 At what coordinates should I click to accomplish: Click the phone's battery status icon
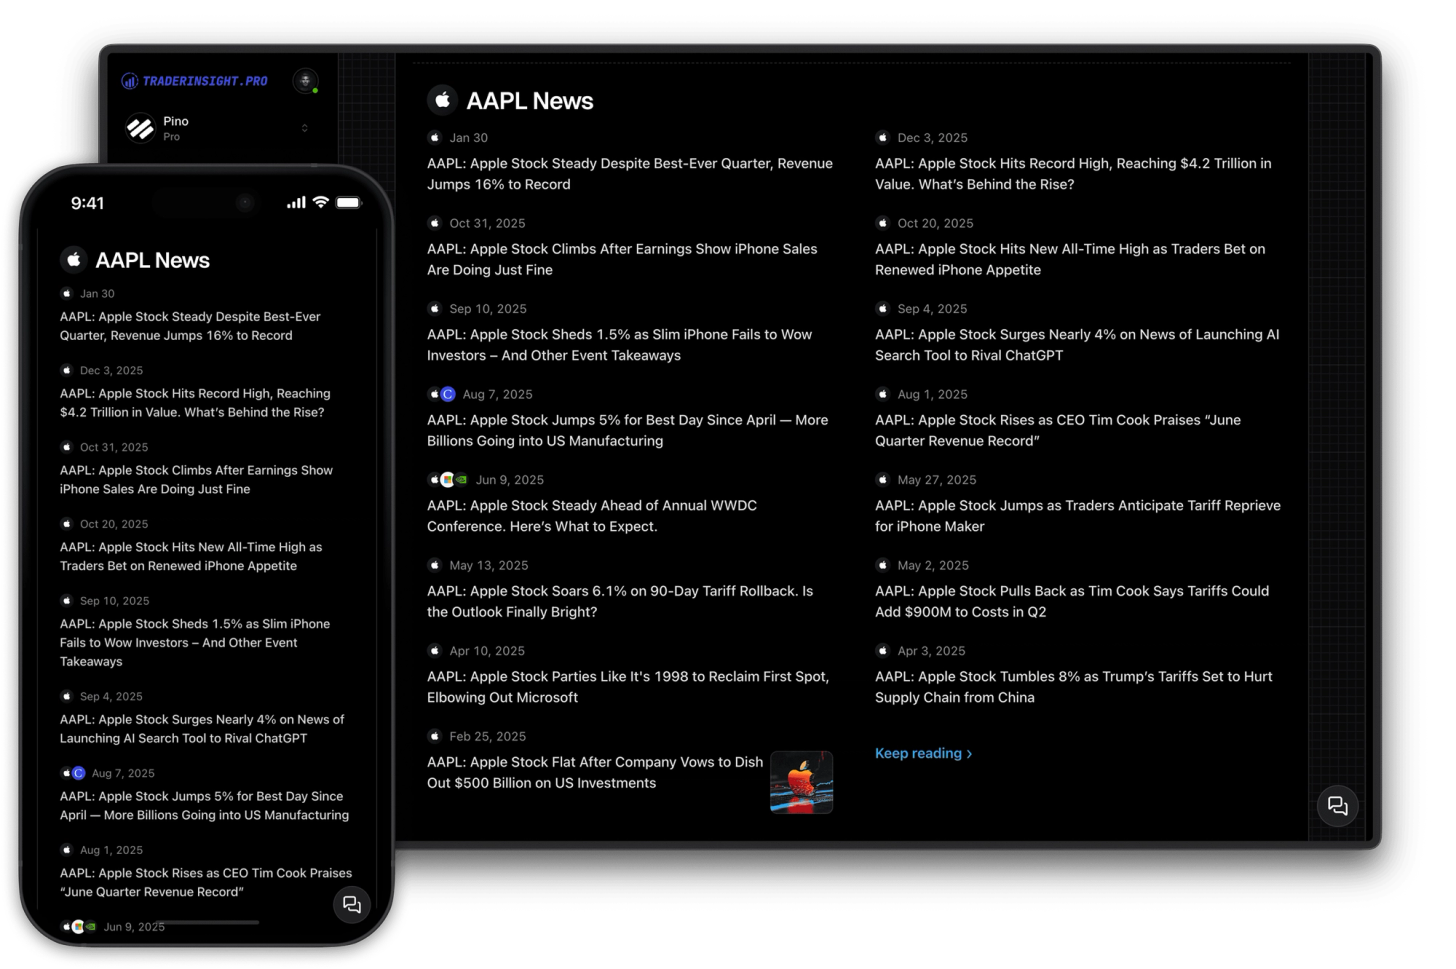coord(348,202)
